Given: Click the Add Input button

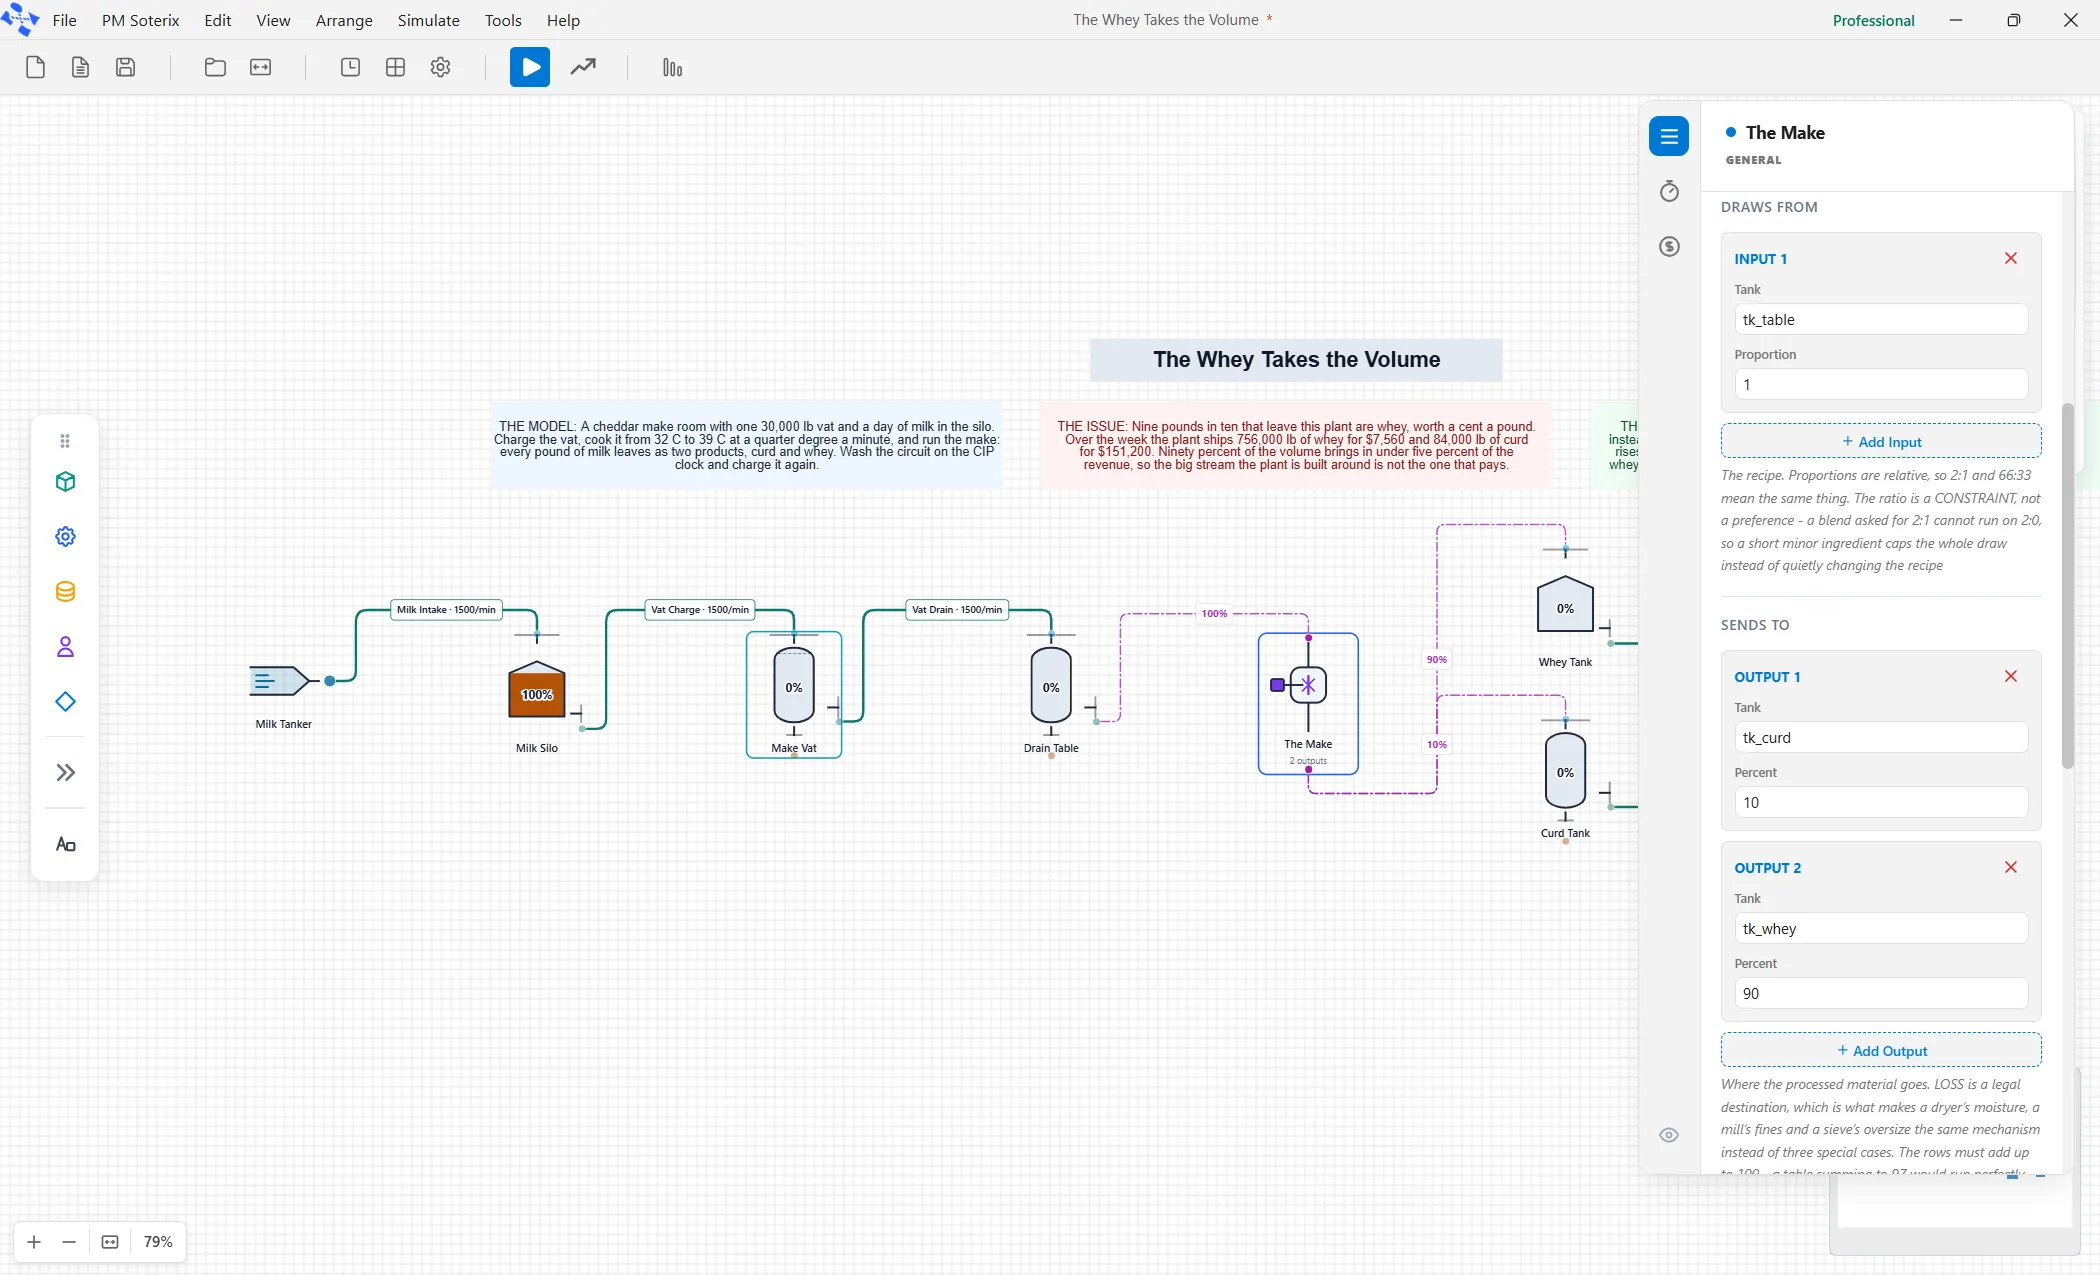Looking at the screenshot, I should 1881,441.
